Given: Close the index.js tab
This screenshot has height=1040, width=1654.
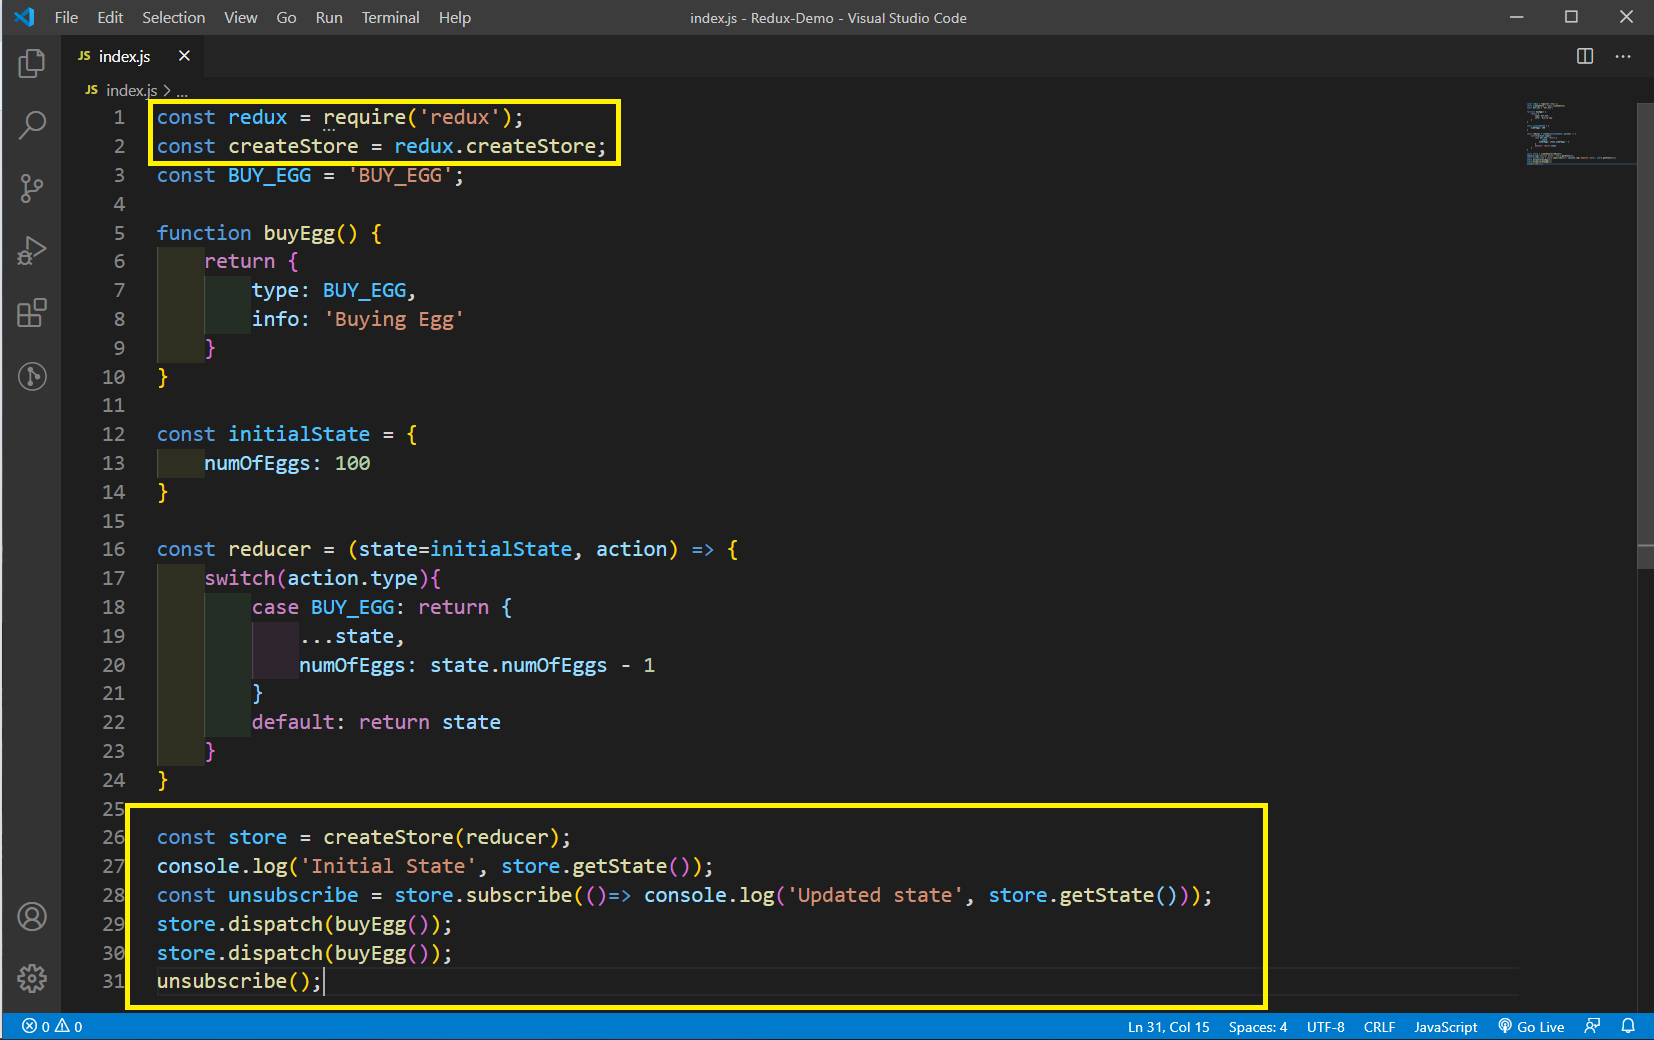Looking at the screenshot, I should point(184,56).
